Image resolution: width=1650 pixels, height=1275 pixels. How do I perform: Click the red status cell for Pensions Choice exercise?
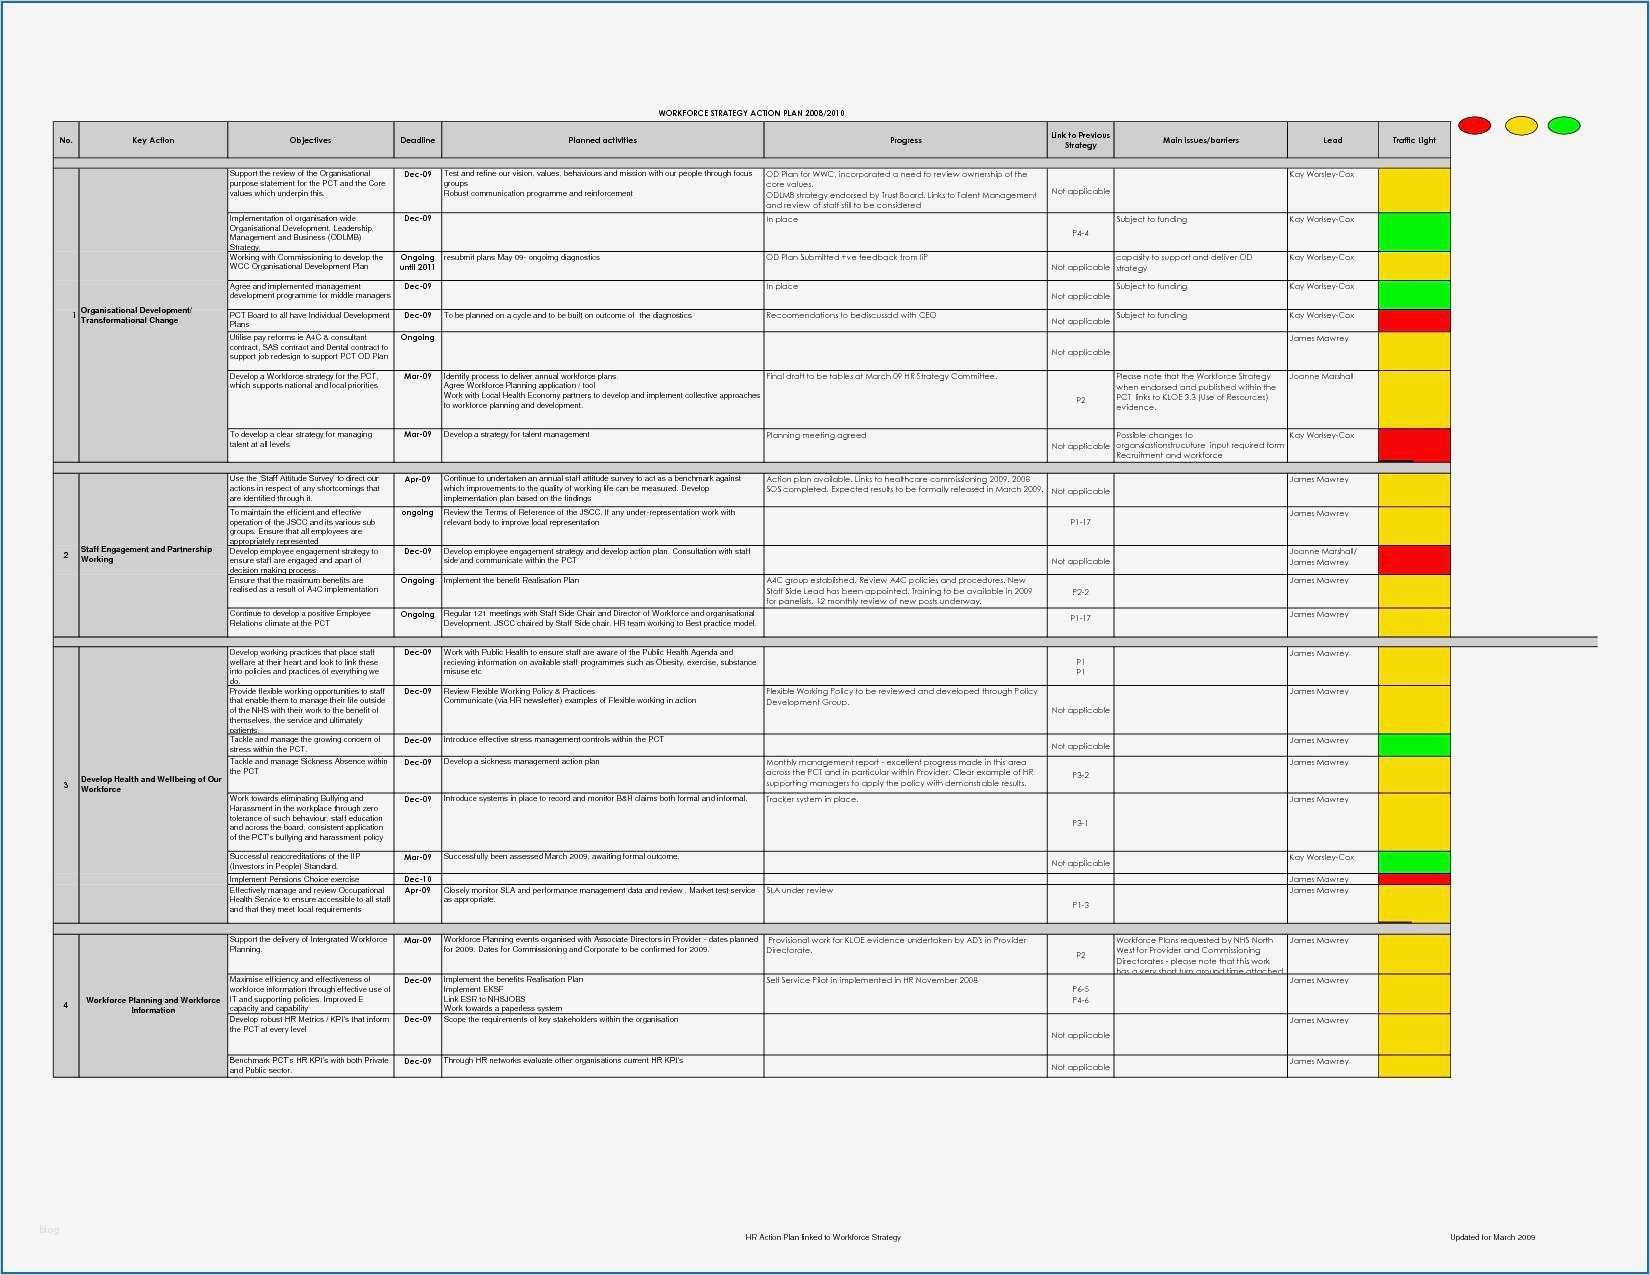tap(1413, 879)
